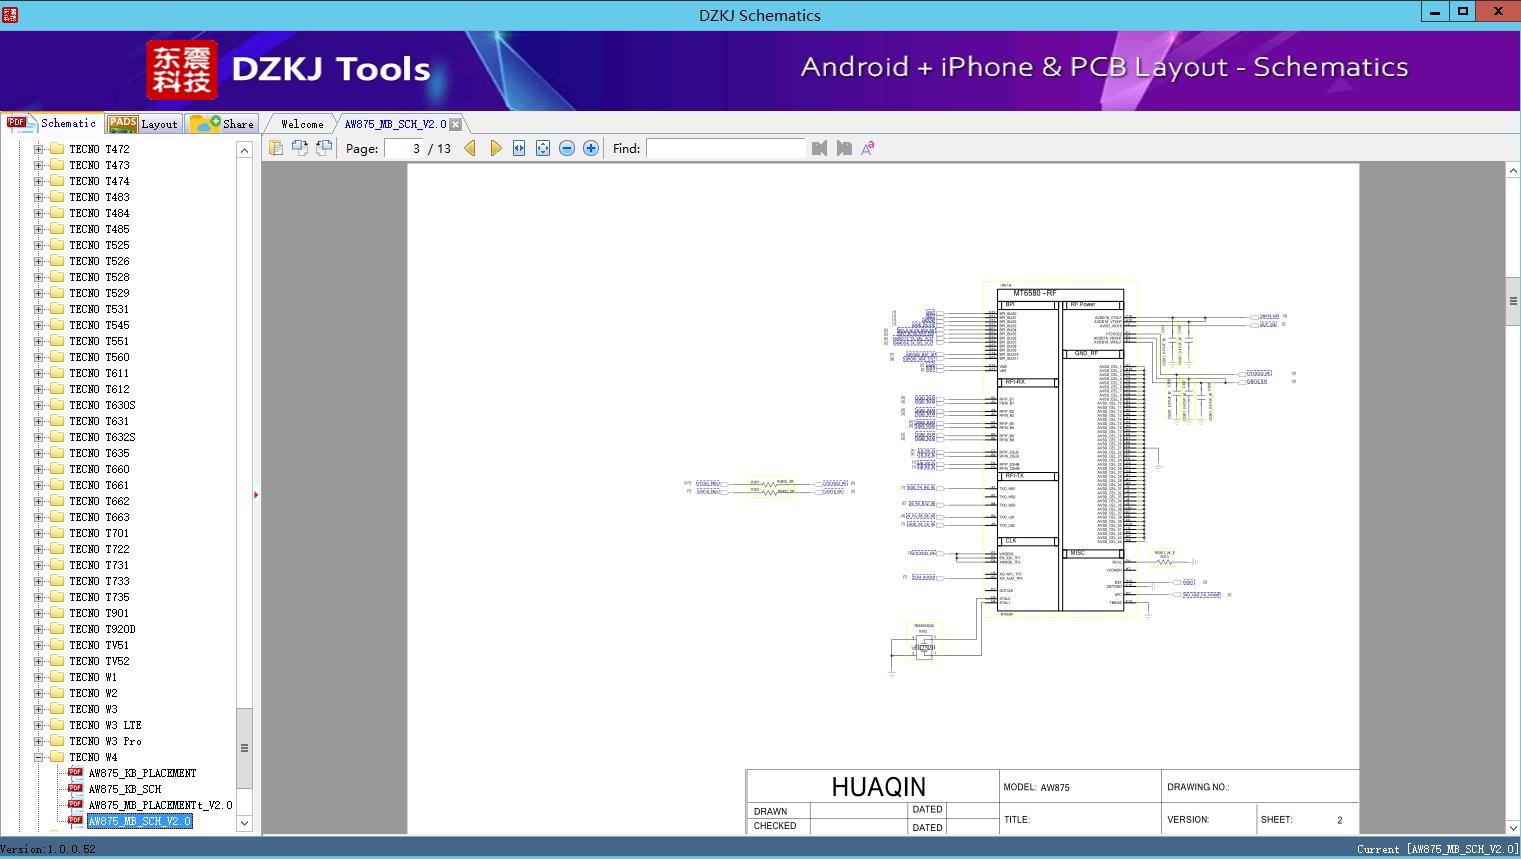Click the copy pages icon in toolbar
Viewport: 1521px width, 859px height.
(x=276, y=148)
